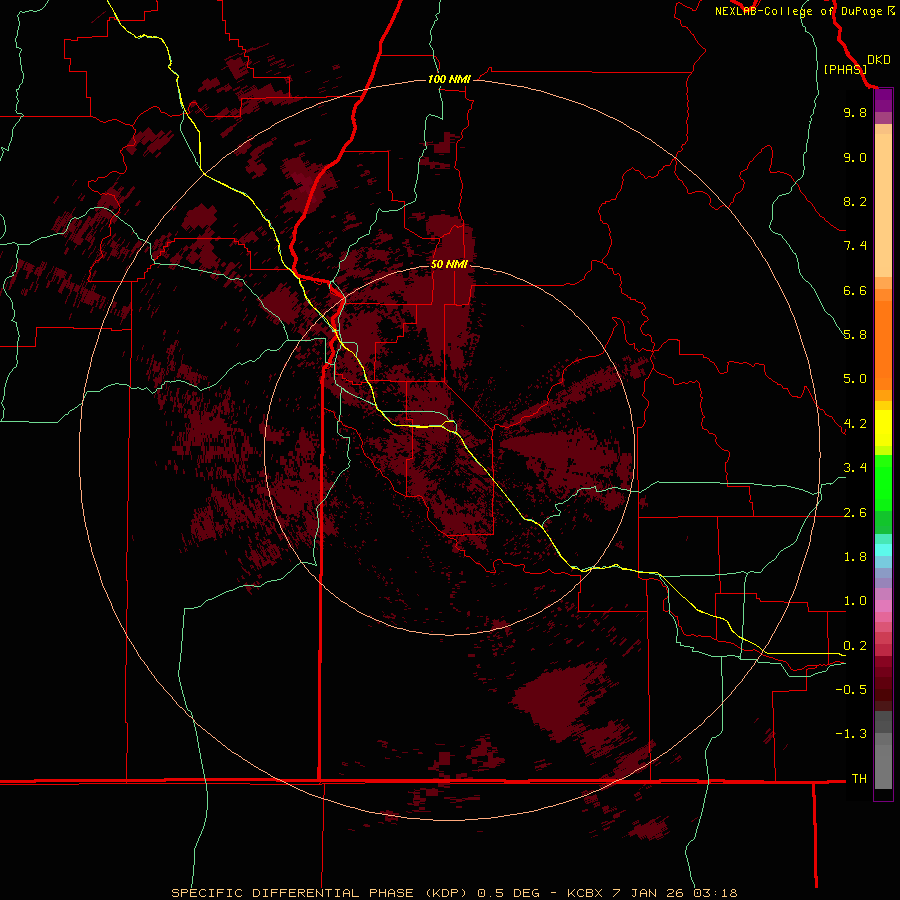
Task: Click the 1.0 value on the color scale
Action: tap(855, 601)
